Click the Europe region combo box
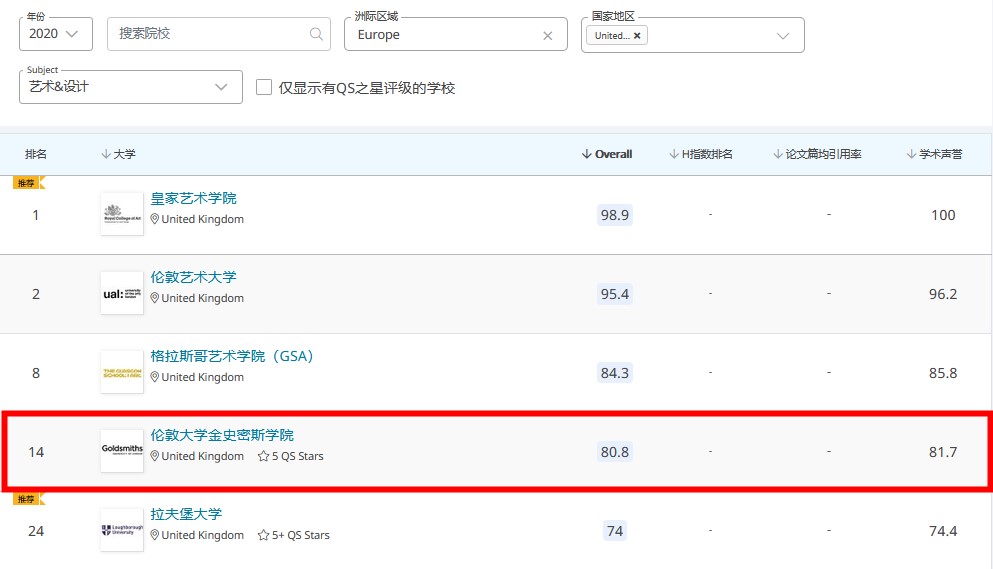The height and width of the screenshot is (569, 993). click(455, 34)
